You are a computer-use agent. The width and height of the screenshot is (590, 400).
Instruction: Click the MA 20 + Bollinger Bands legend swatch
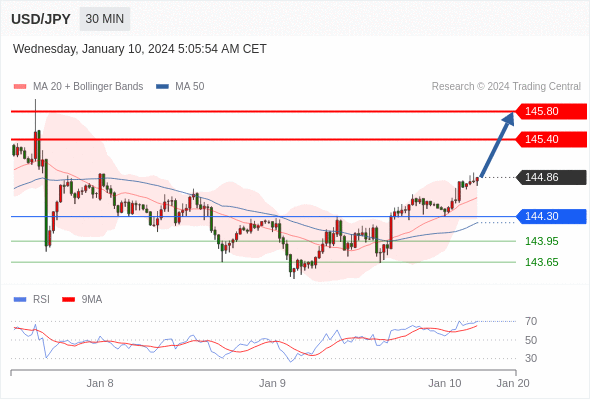tap(20, 87)
